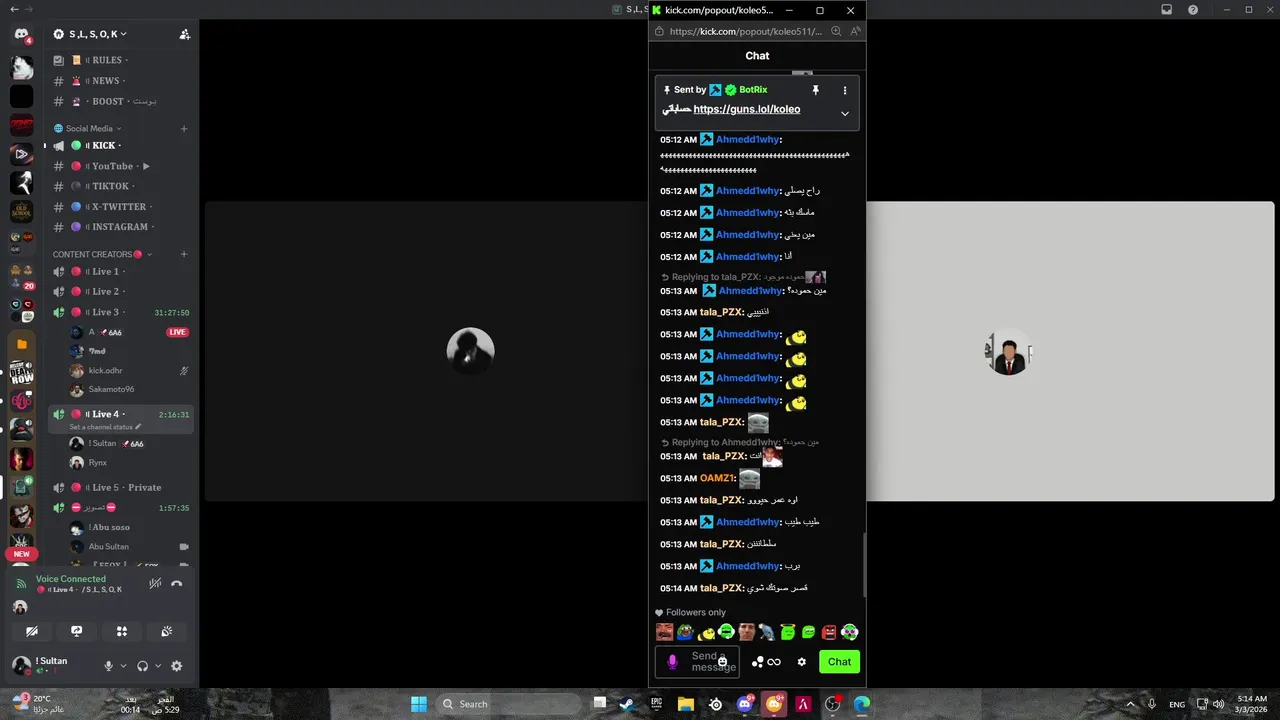This screenshot has height=720, width=1280.
Task: Turn on camera in Discord voice panel
Action: point(32,631)
